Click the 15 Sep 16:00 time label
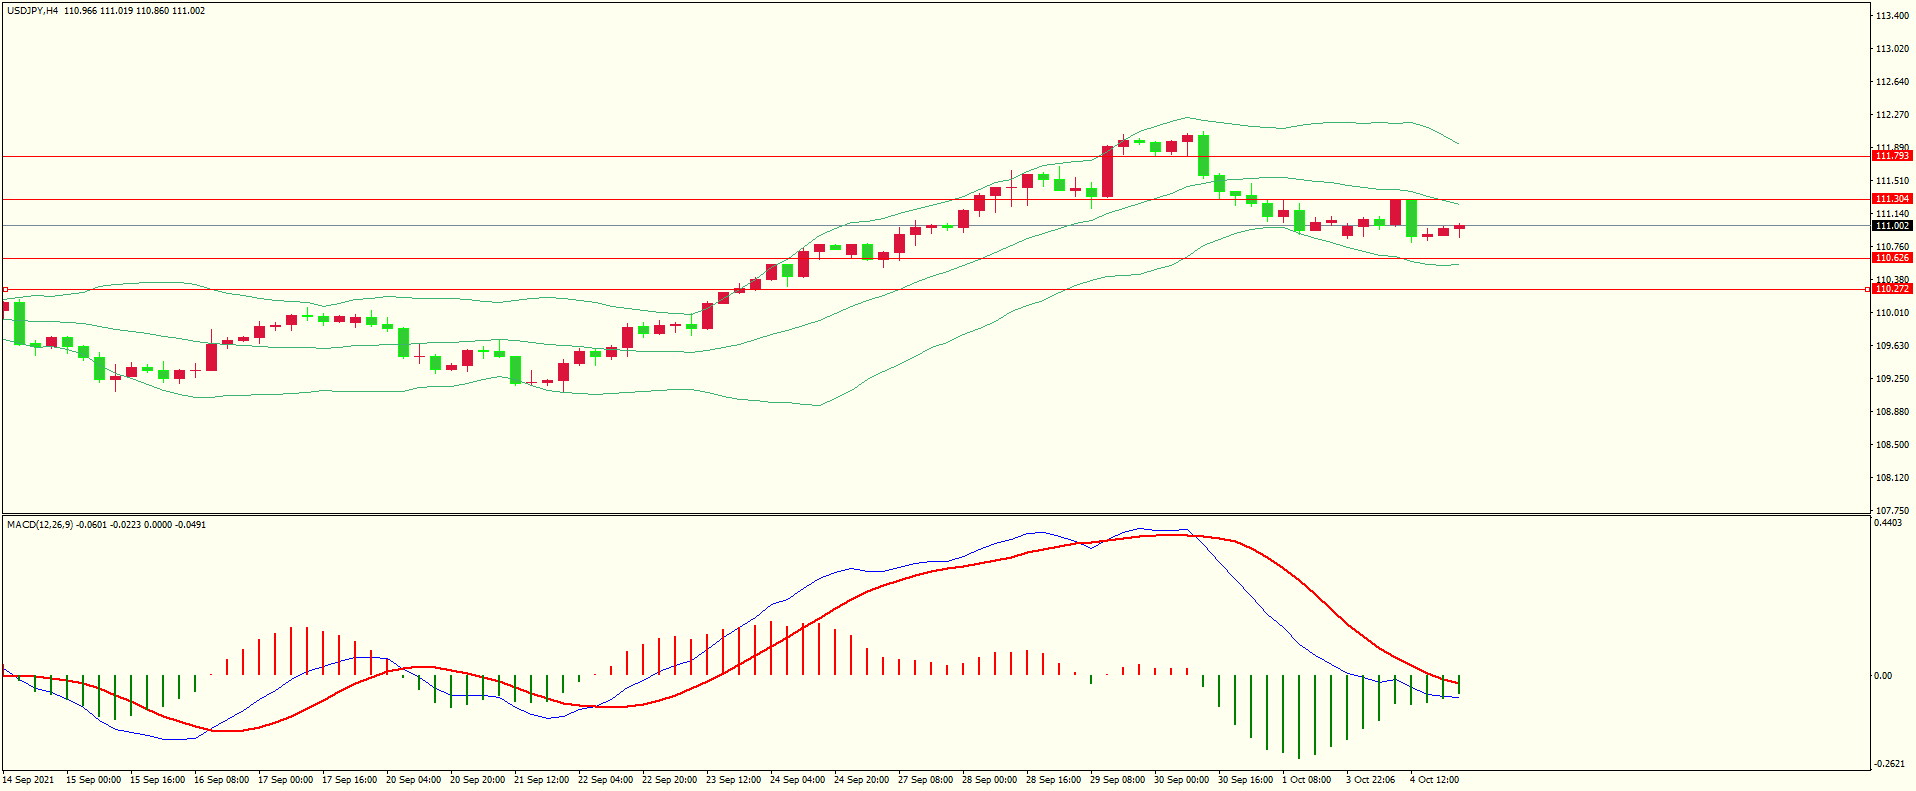1916x791 pixels. point(157,780)
